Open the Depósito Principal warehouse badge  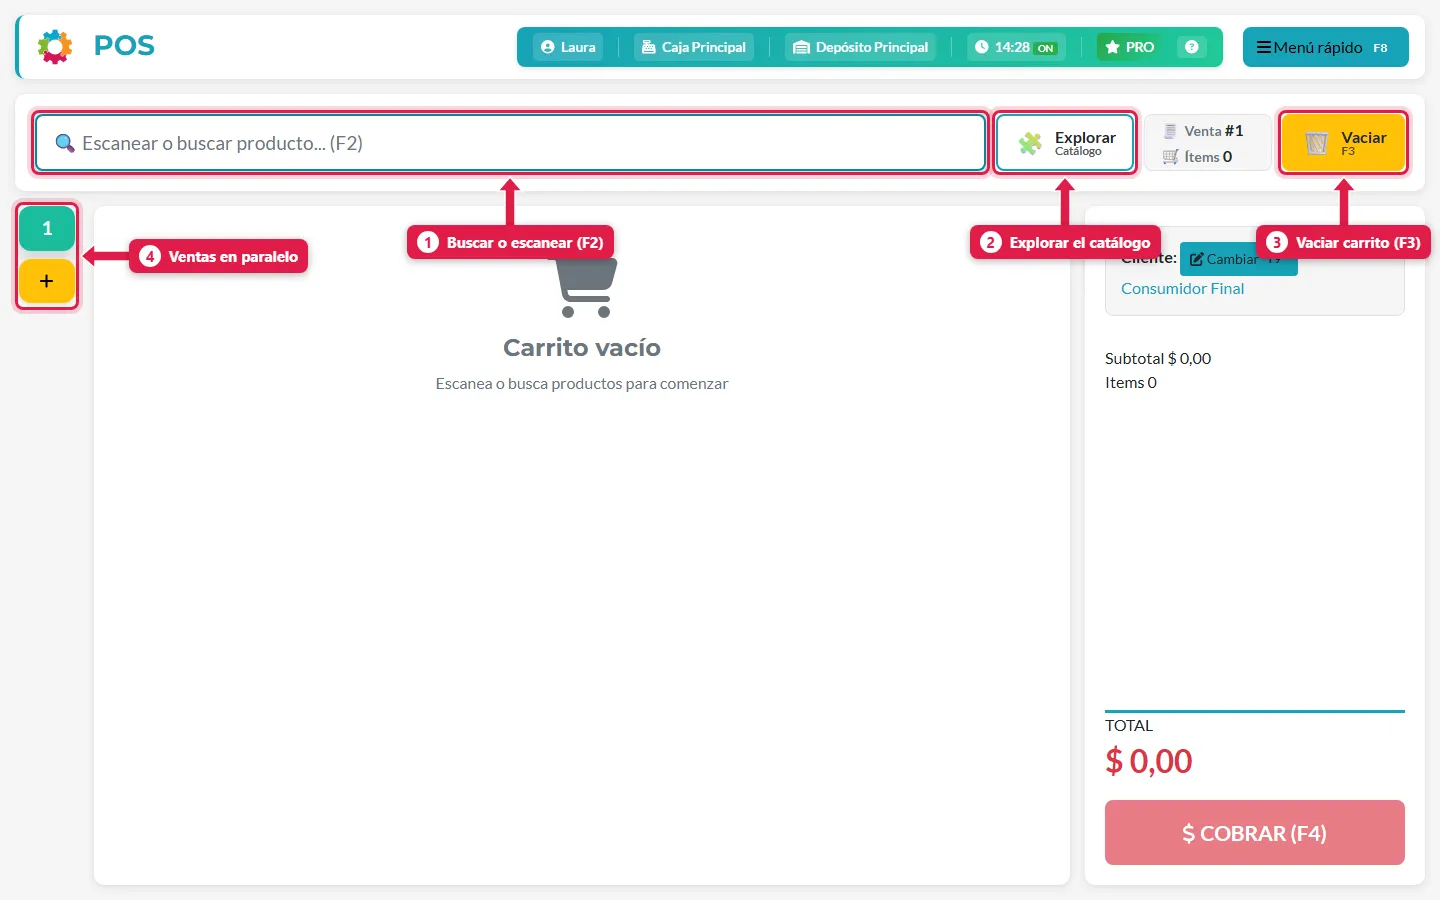pyautogui.click(x=860, y=47)
